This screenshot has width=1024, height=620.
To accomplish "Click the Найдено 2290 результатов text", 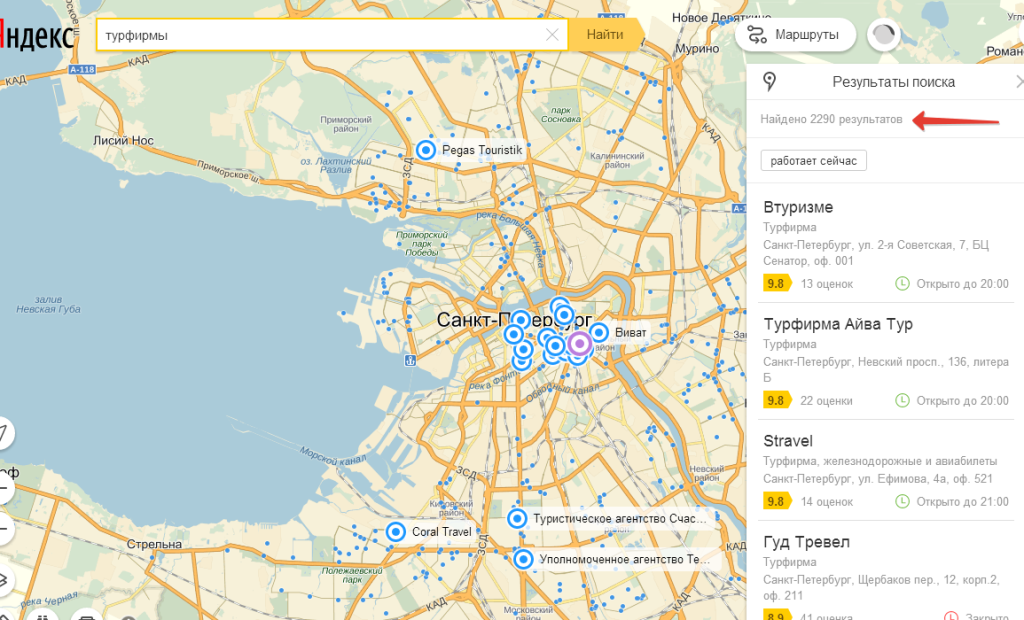I will (831, 120).
